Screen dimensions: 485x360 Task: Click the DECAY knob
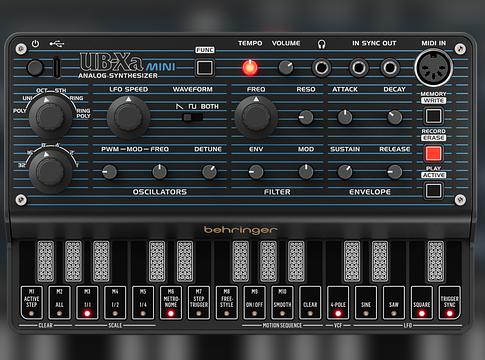coord(395,117)
